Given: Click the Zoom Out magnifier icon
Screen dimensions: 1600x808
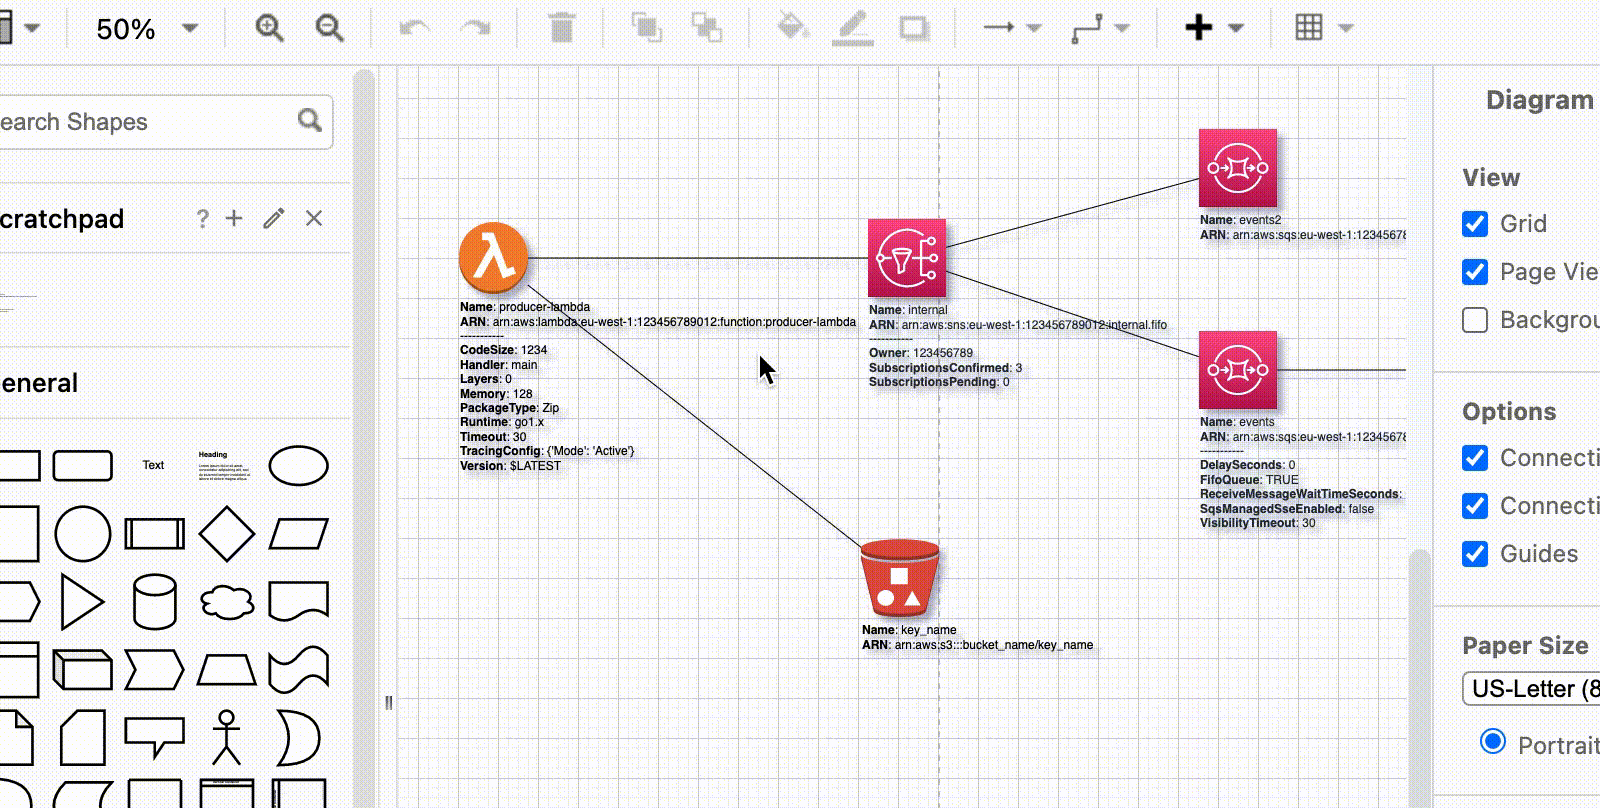Looking at the screenshot, I should 330,28.
